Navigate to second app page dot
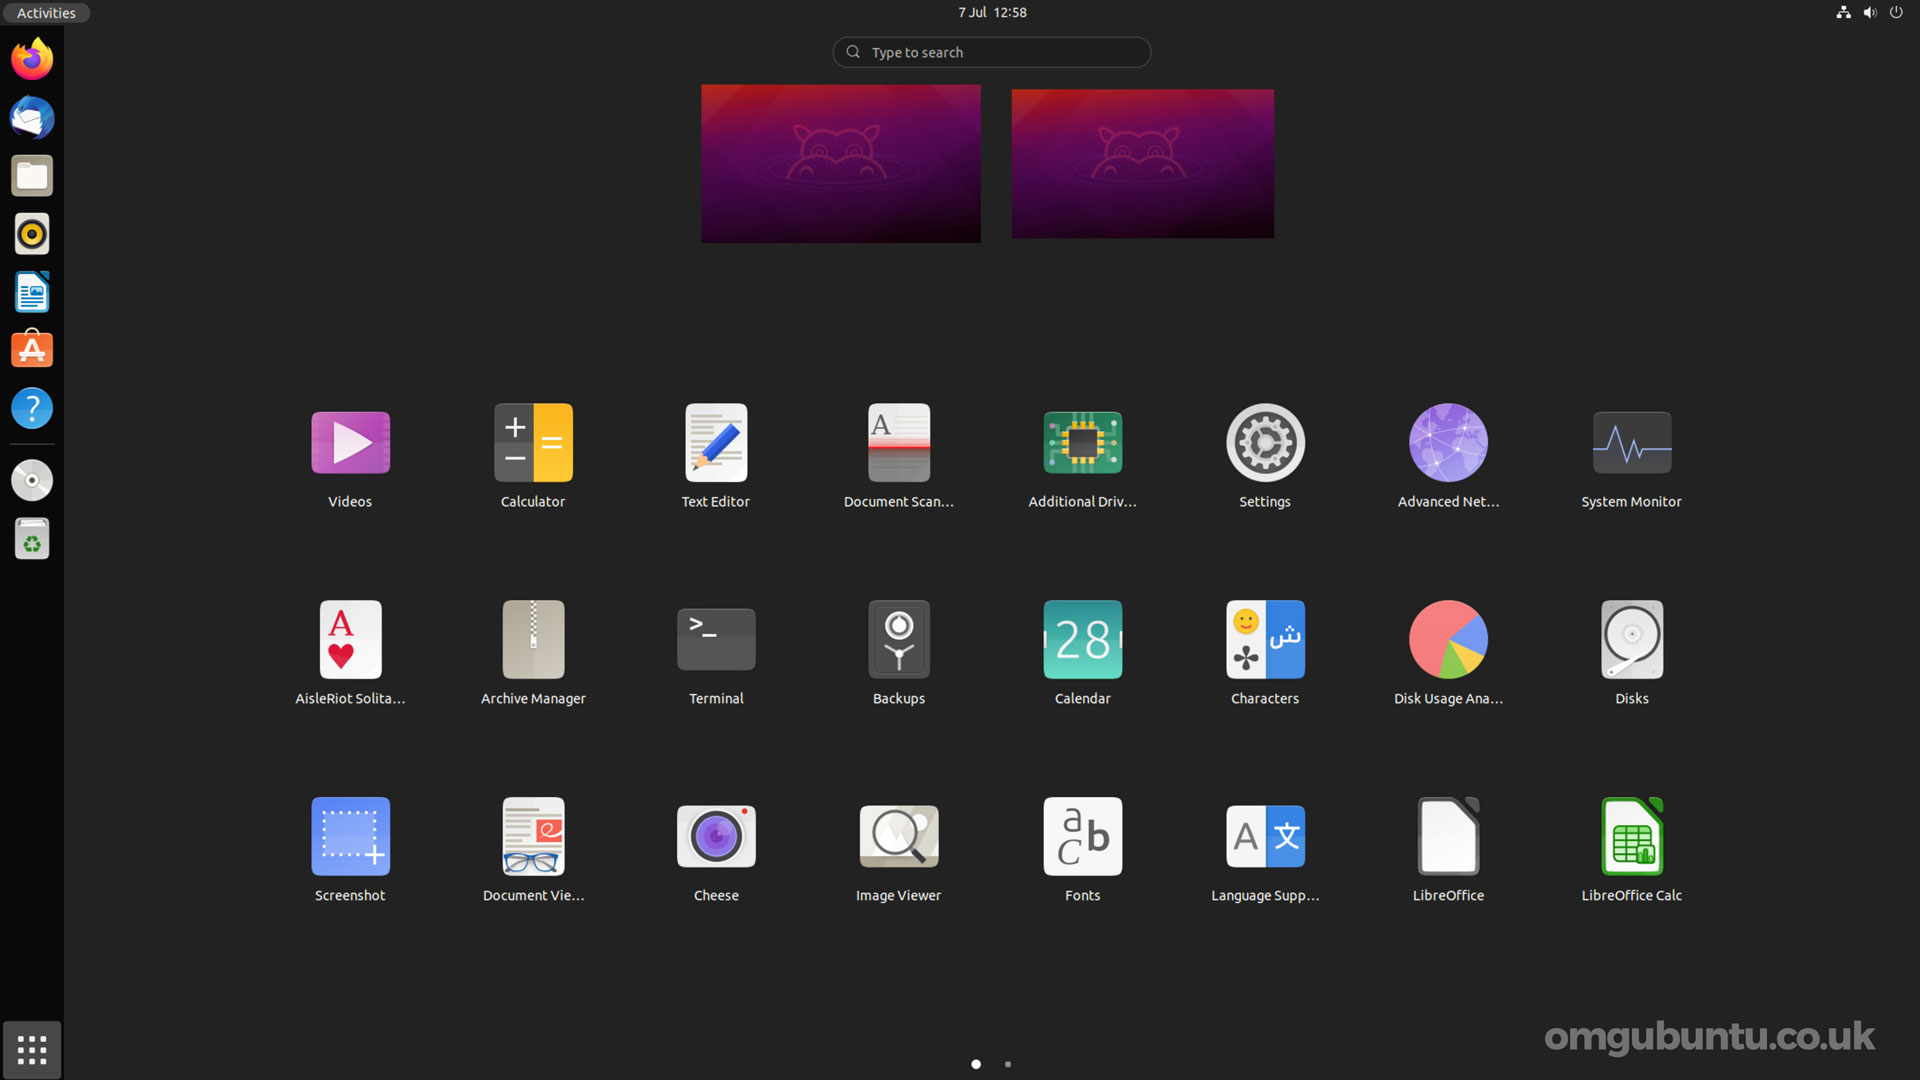 click(x=1007, y=1064)
